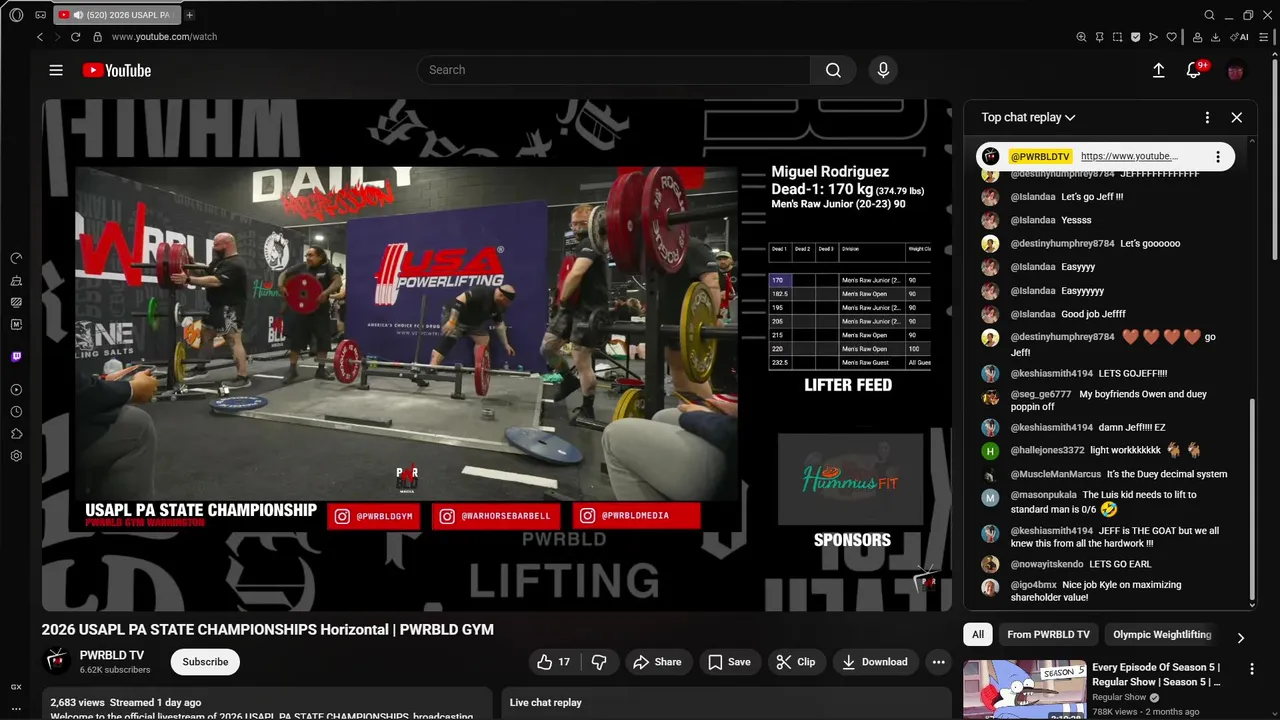Share the video
The image size is (1280, 720).
pos(658,662)
